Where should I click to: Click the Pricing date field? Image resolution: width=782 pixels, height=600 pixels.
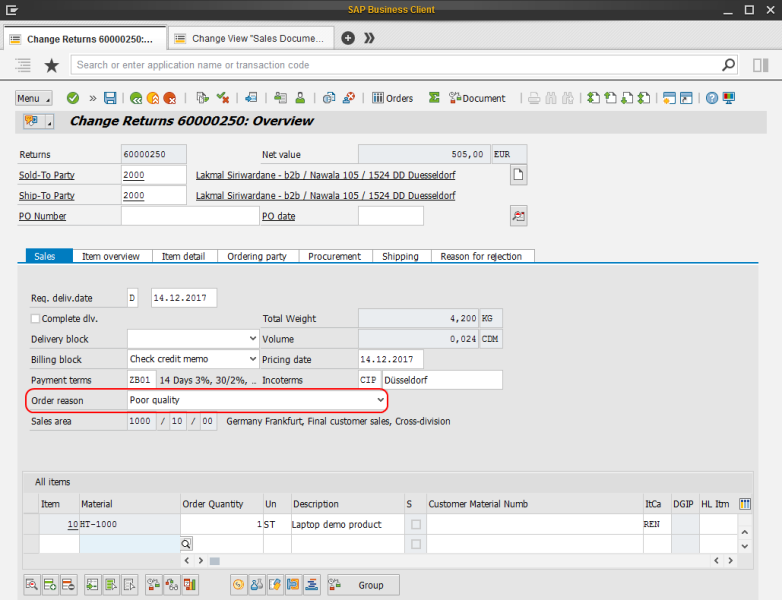[391, 359]
